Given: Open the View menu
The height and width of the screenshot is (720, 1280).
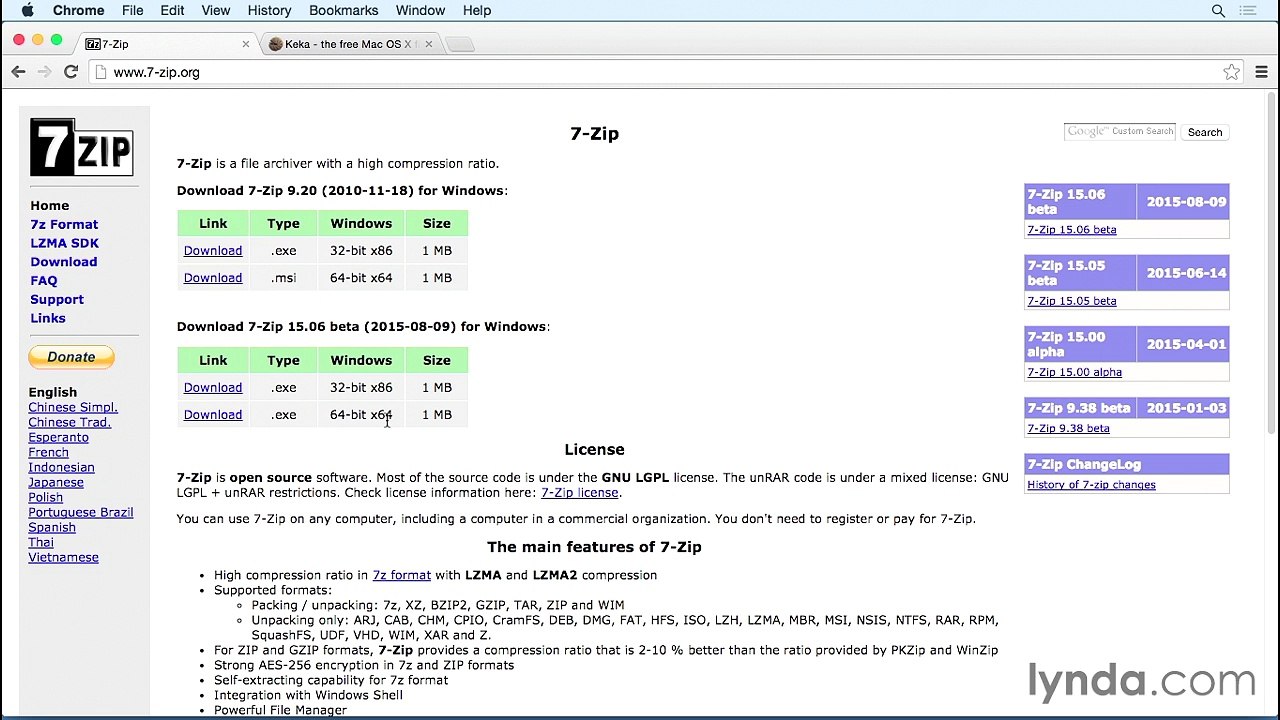Looking at the screenshot, I should (x=216, y=10).
